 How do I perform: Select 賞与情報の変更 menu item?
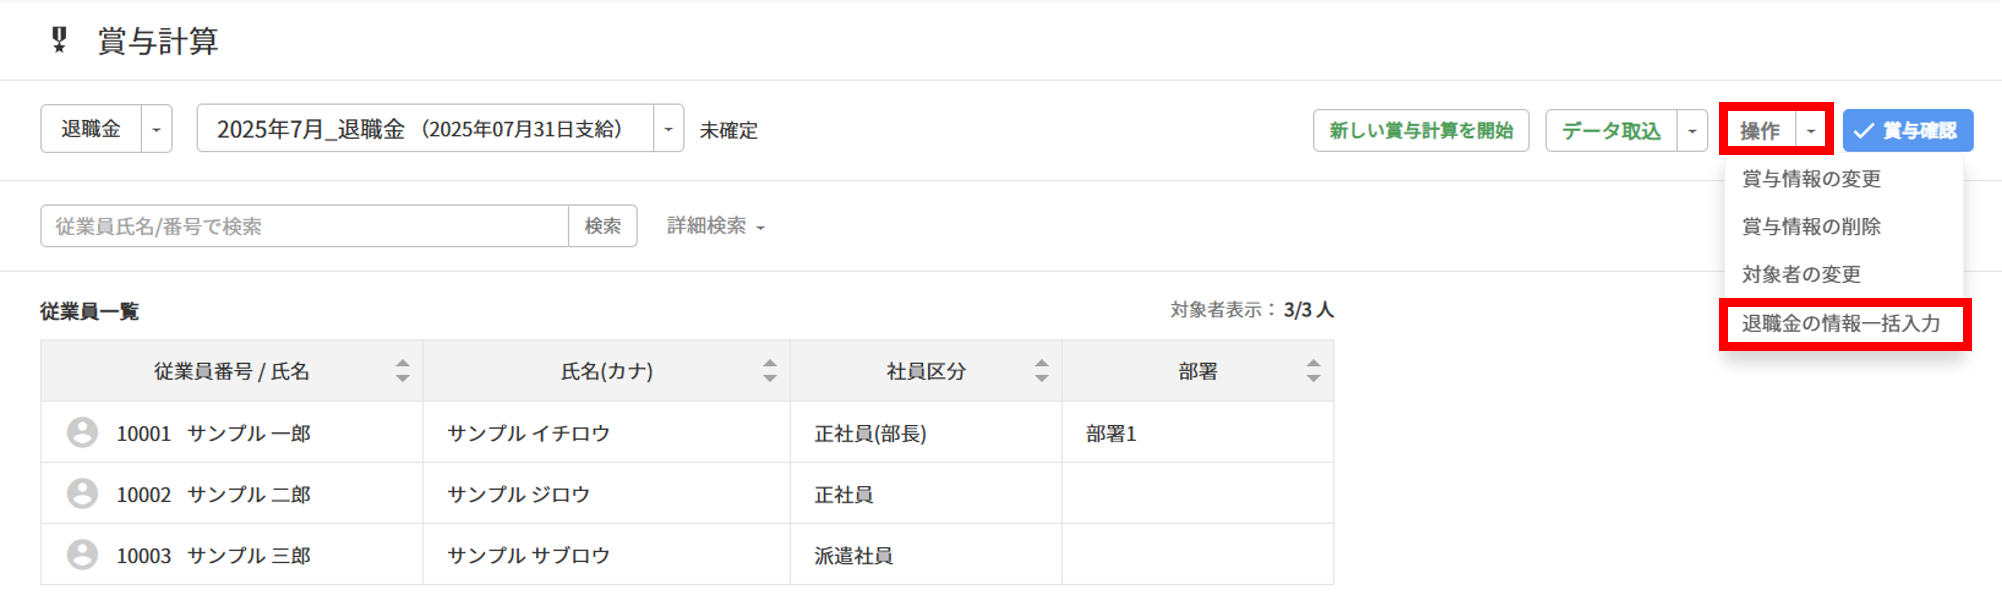coord(1811,179)
